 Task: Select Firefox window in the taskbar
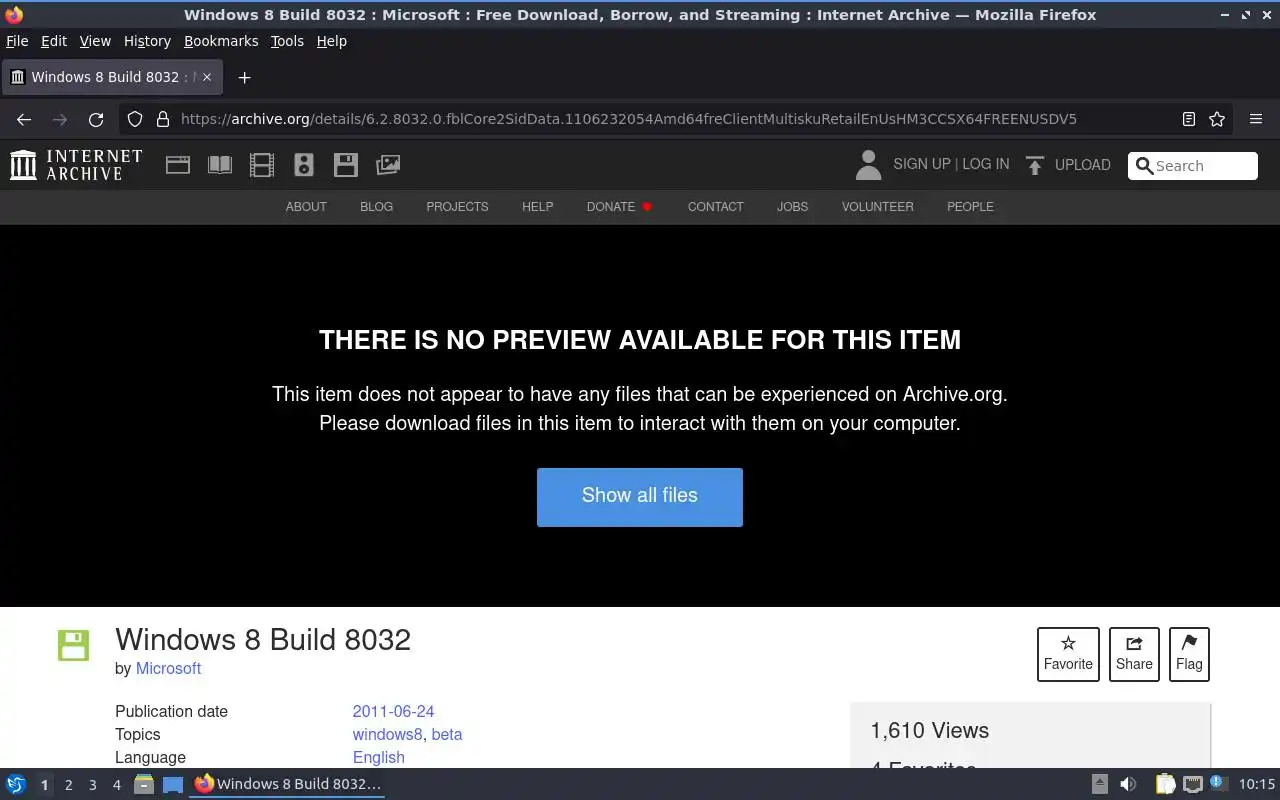point(288,784)
